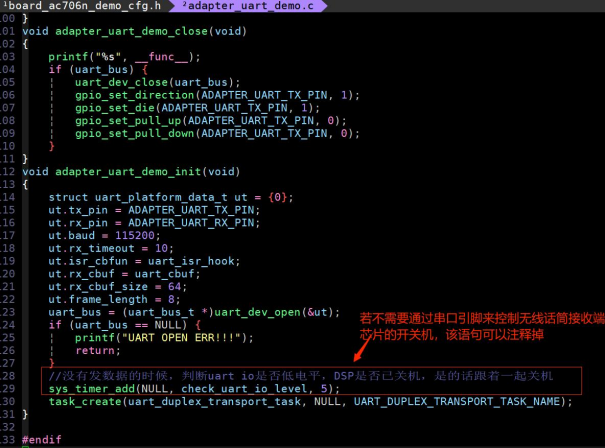Click the uart_dev_open(&ut) call
This screenshot has width=605, height=448.
(x=277, y=312)
